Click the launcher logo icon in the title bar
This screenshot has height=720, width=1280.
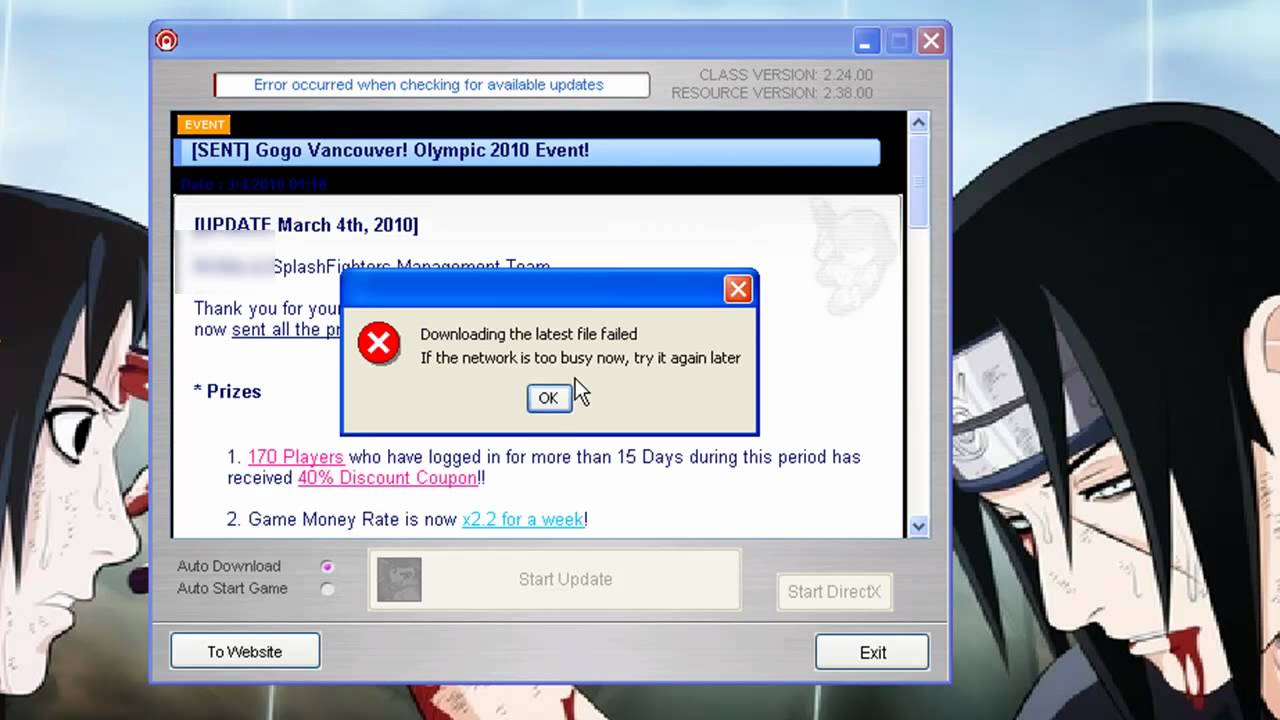coord(166,40)
